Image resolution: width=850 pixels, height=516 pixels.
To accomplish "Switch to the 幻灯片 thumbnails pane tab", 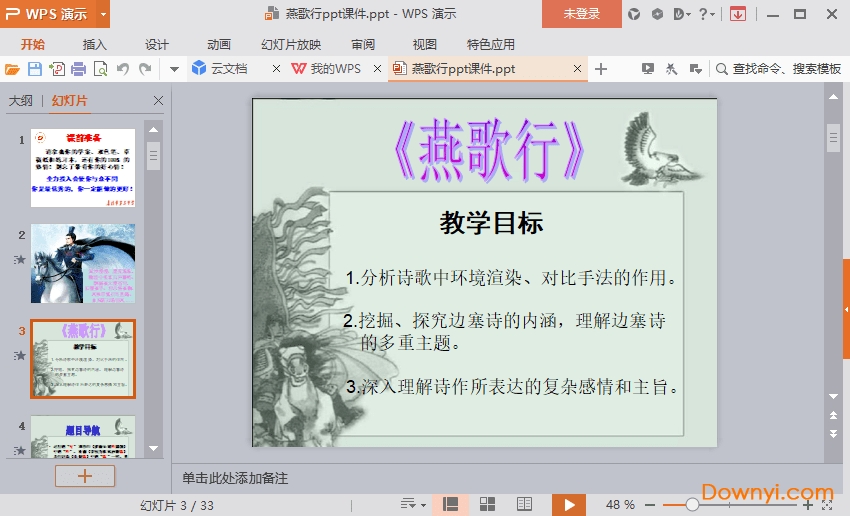I will click(x=69, y=101).
